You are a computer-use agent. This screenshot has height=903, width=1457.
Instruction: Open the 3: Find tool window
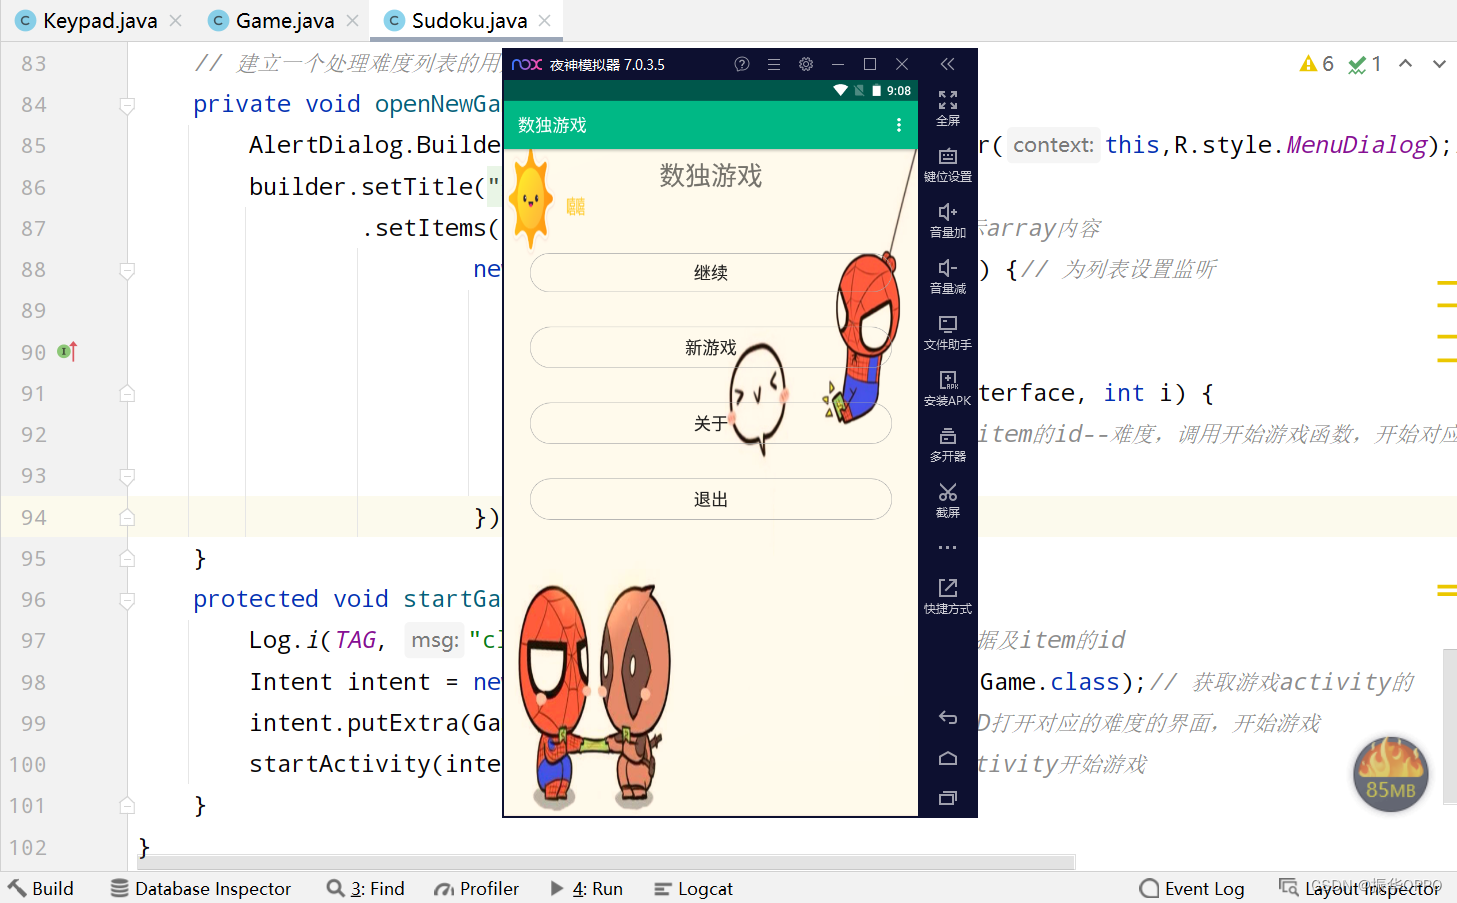point(366,888)
